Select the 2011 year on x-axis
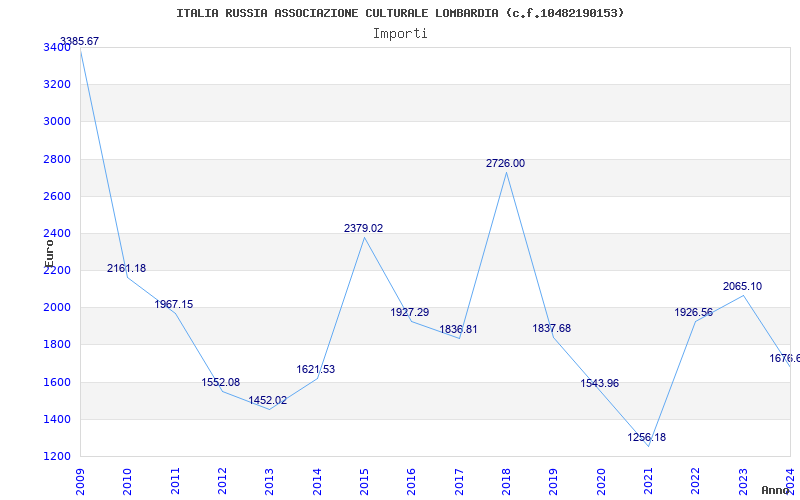800x500 pixels. click(175, 482)
